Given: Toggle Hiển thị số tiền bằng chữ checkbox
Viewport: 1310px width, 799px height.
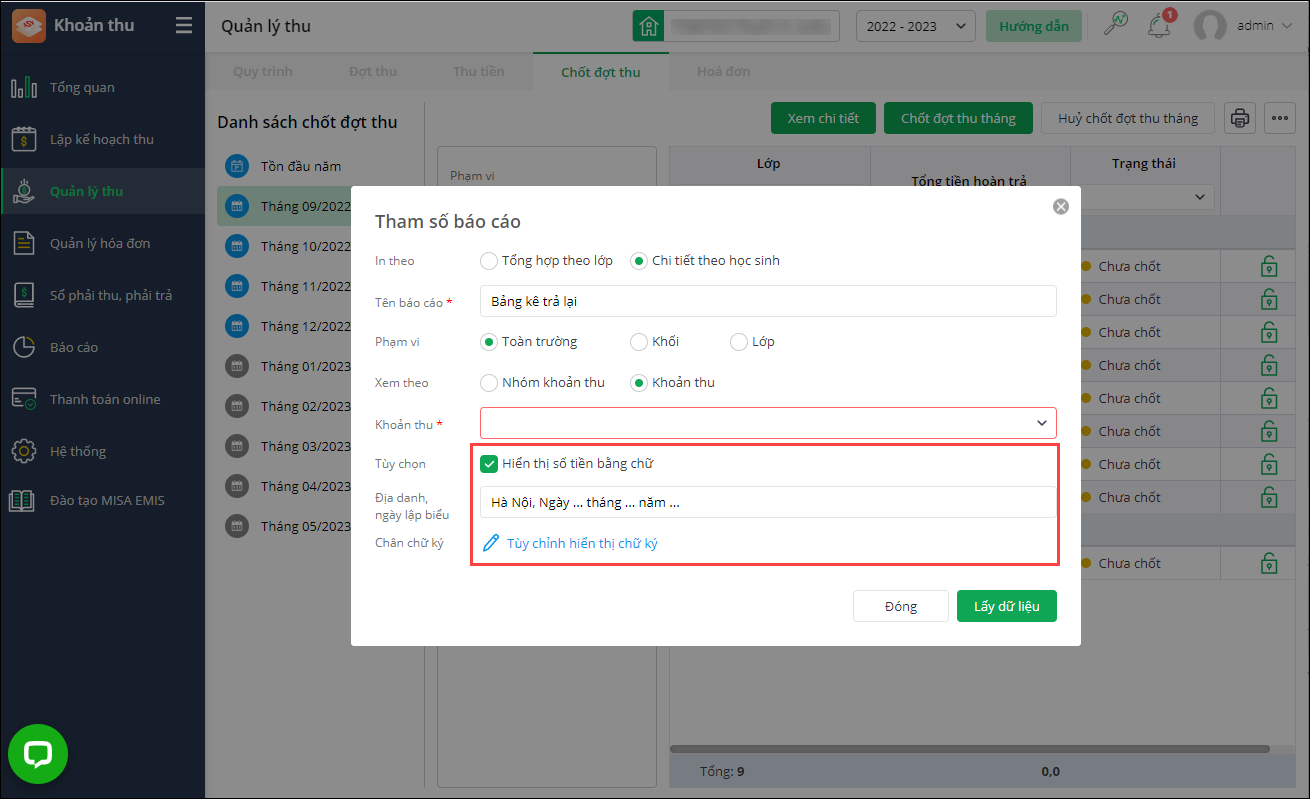Looking at the screenshot, I should point(489,464).
